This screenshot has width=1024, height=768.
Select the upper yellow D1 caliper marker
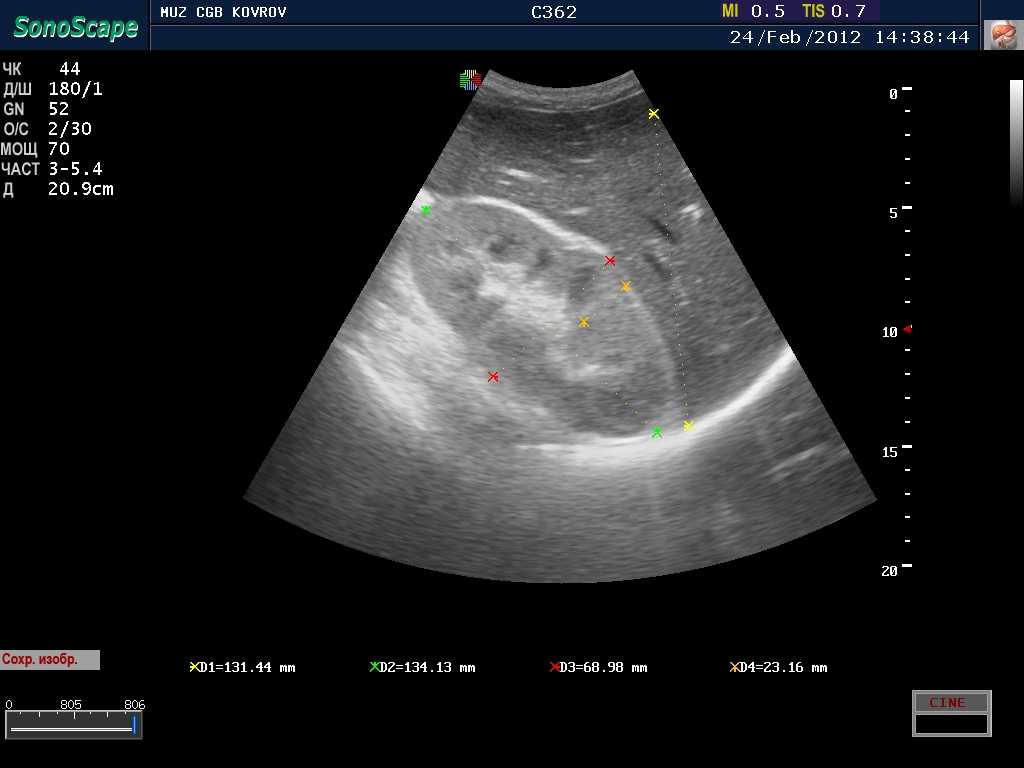tap(653, 114)
